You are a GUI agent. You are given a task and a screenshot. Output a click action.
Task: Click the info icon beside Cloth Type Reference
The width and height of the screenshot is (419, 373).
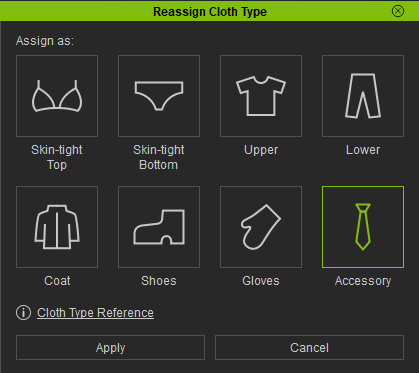(x=23, y=313)
